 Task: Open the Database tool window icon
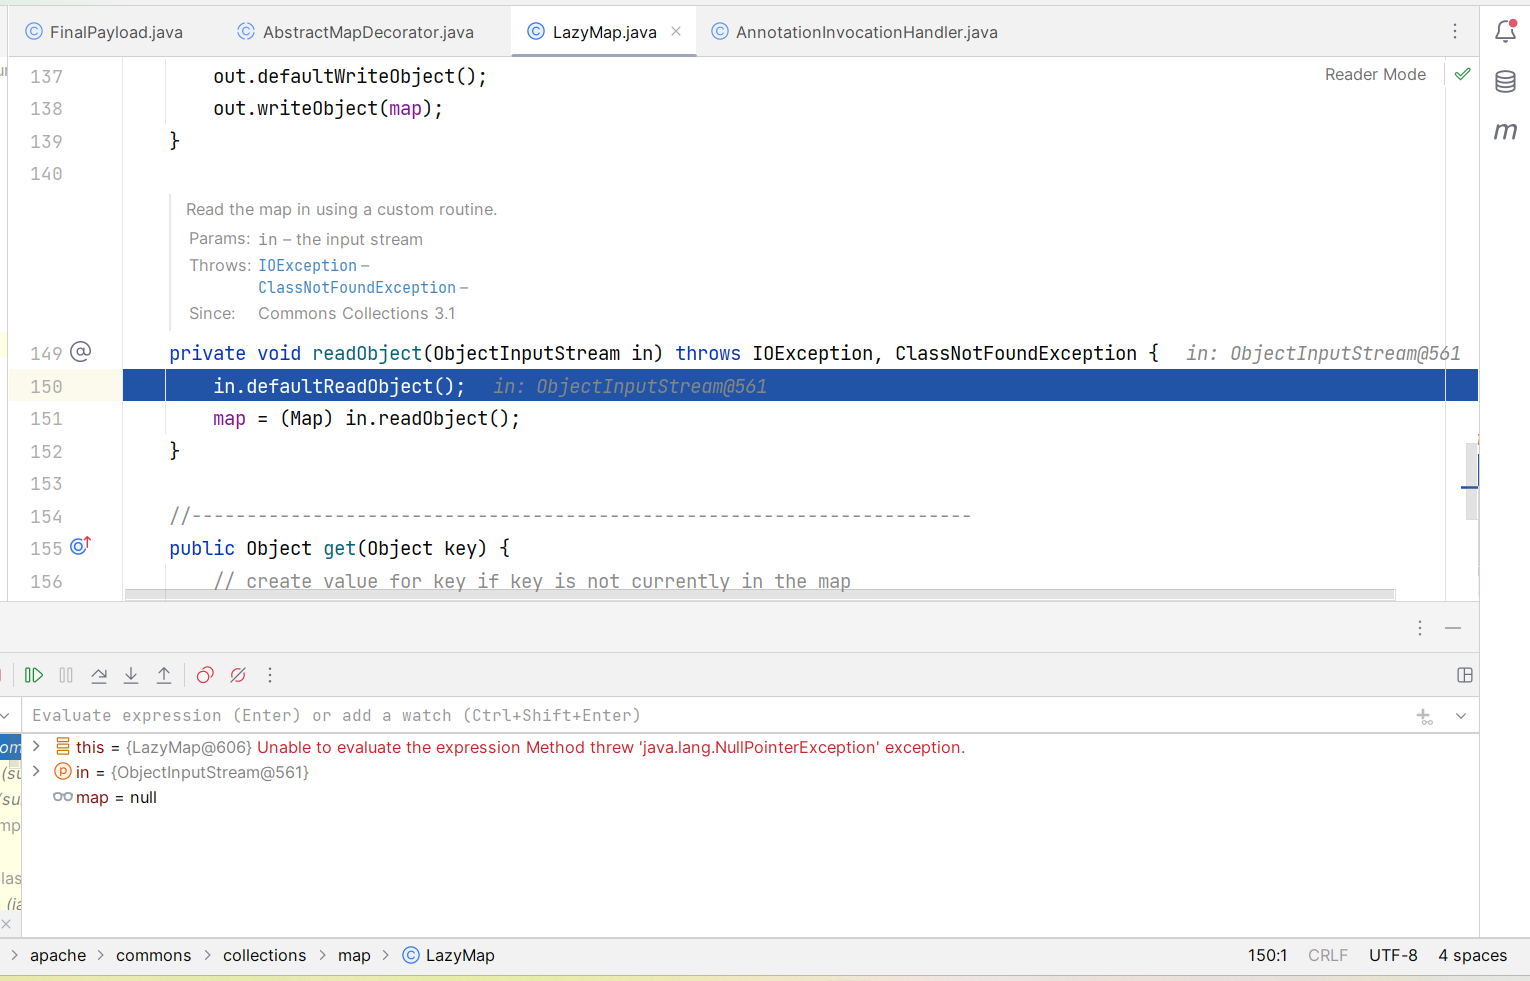[1505, 82]
